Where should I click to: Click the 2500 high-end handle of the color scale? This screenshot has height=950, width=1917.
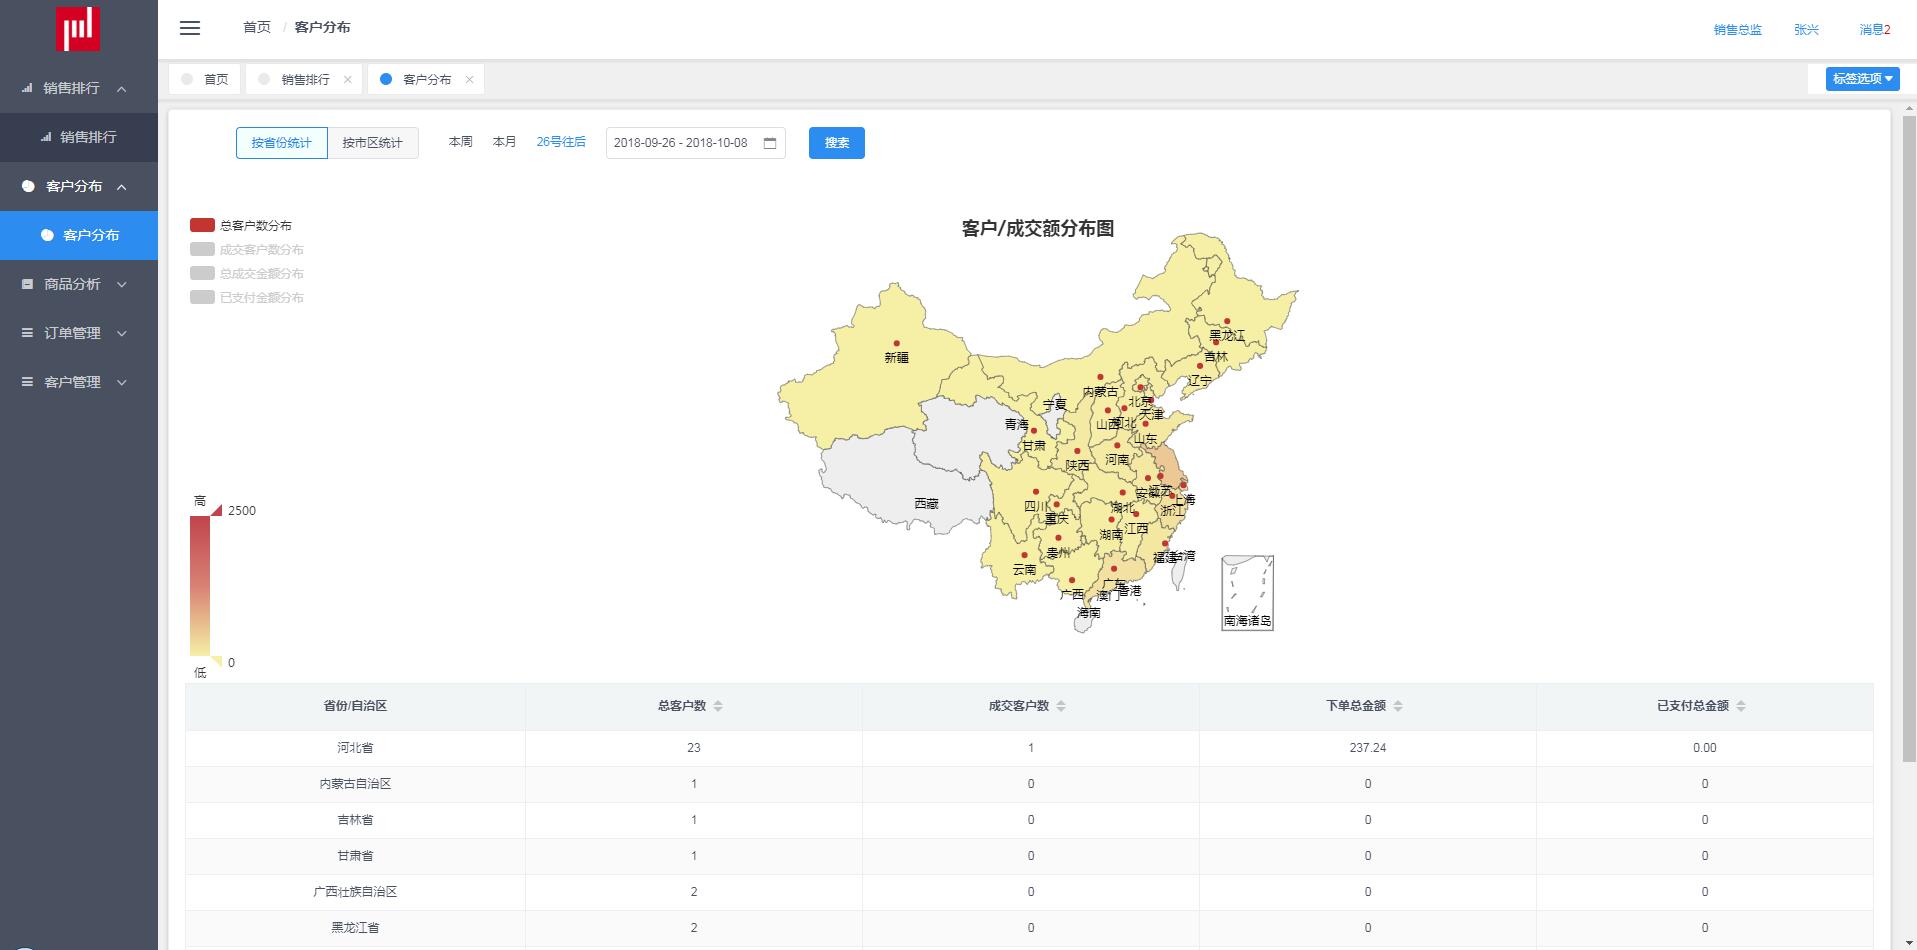pyautogui.click(x=216, y=510)
